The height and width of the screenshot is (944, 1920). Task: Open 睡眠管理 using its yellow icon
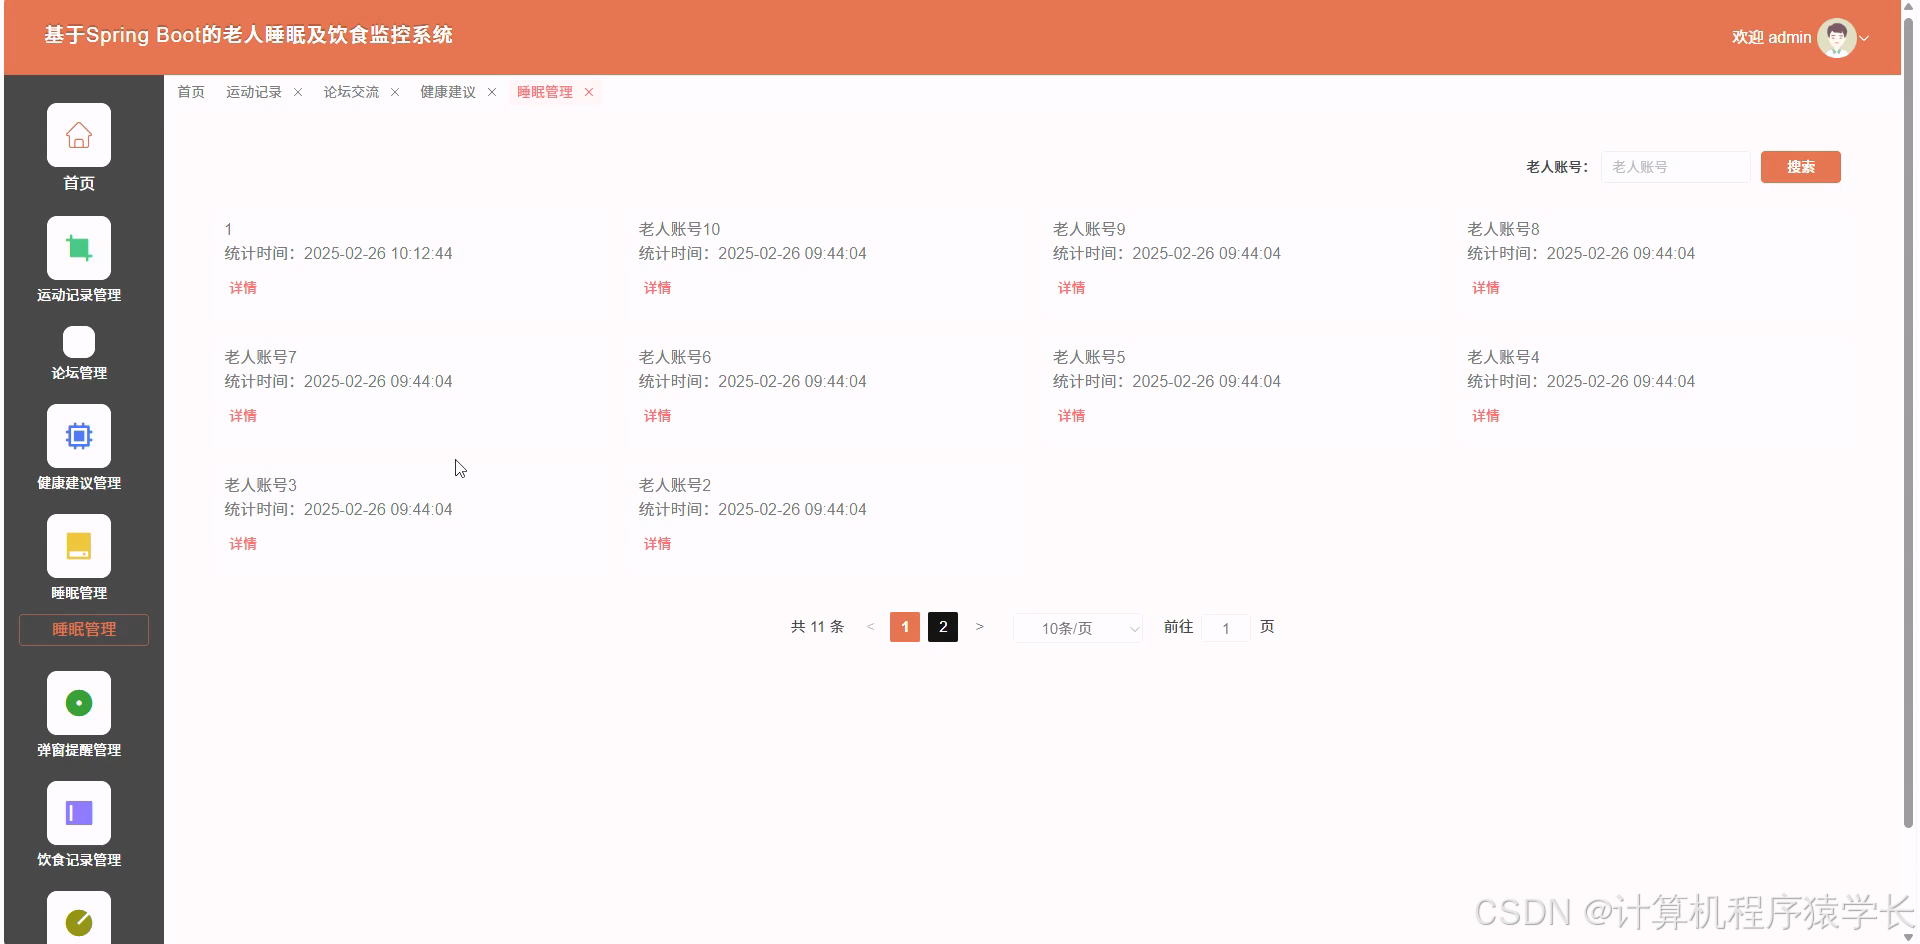(x=79, y=546)
